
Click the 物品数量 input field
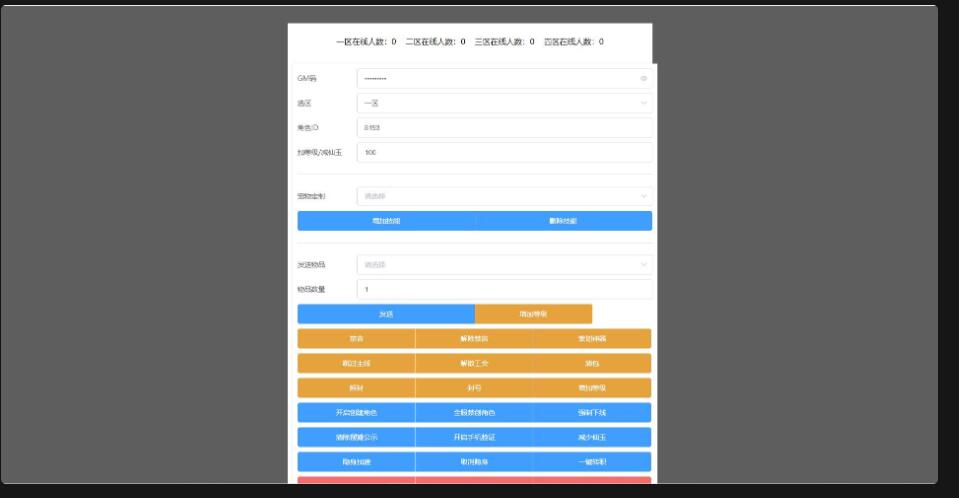[x=504, y=289]
